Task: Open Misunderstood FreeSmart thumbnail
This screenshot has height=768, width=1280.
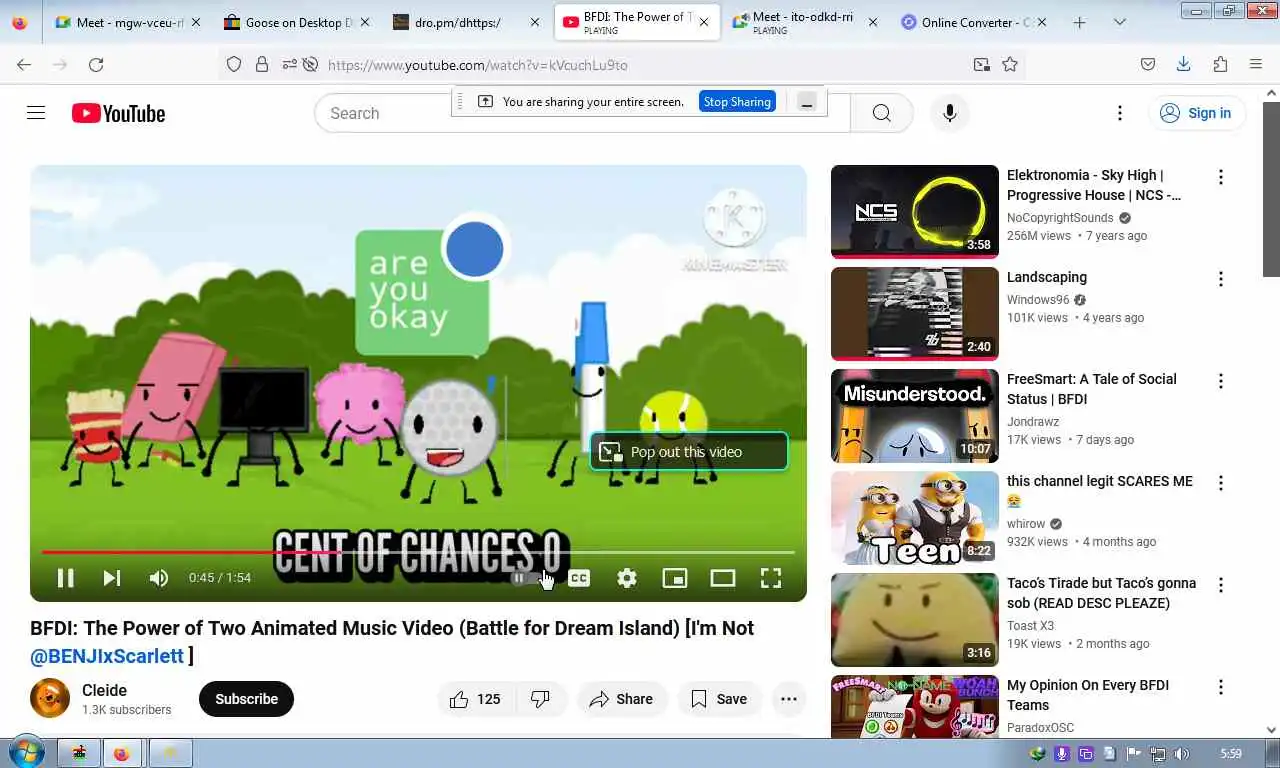Action: click(915, 415)
